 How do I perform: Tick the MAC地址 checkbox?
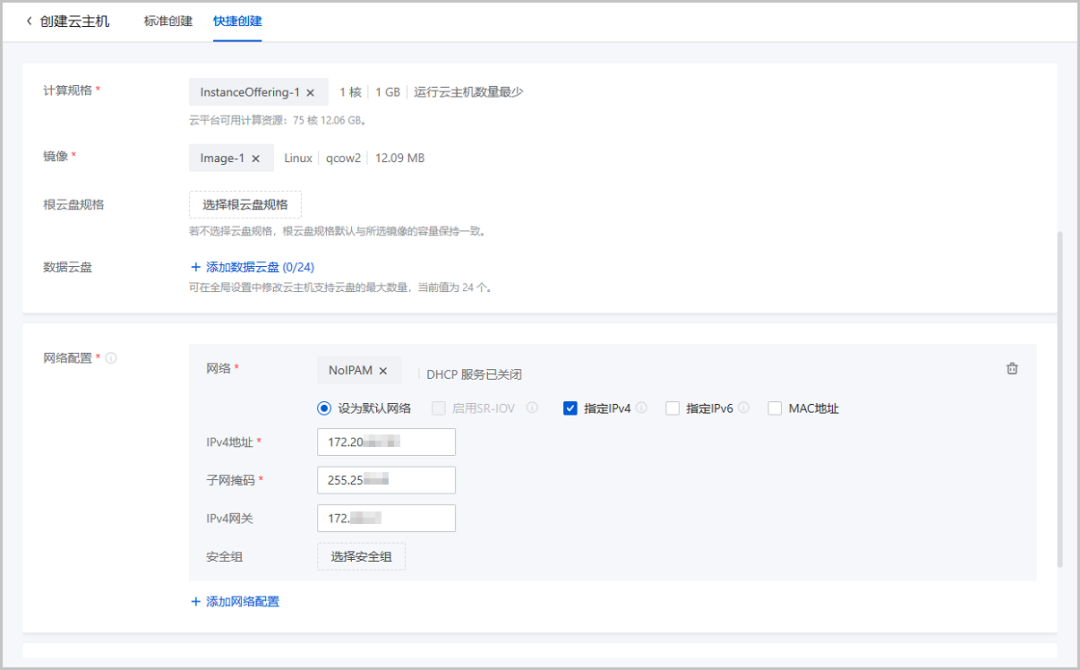point(775,408)
